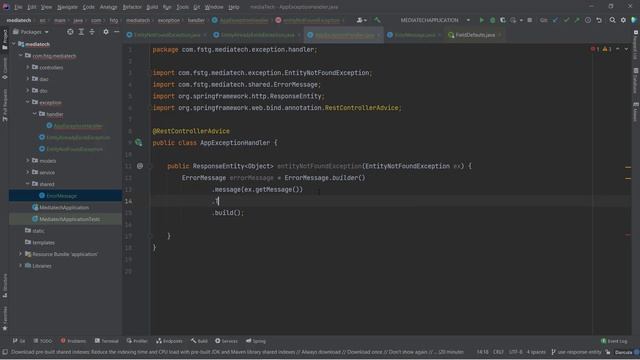Select MediatechApplication in the tree
Image resolution: width=640 pixels, height=360 pixels.
click(64, 207)
